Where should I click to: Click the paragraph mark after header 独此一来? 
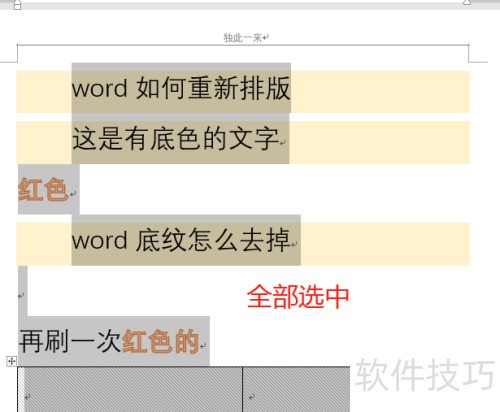[265, 38]
